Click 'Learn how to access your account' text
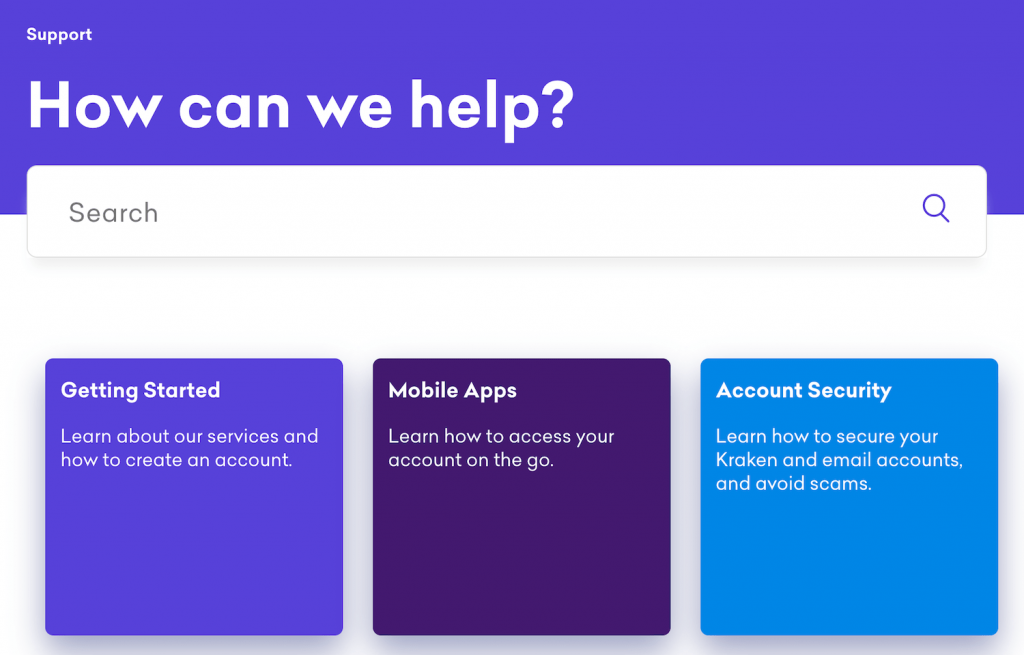1024x655 pixels. (502, 448)
